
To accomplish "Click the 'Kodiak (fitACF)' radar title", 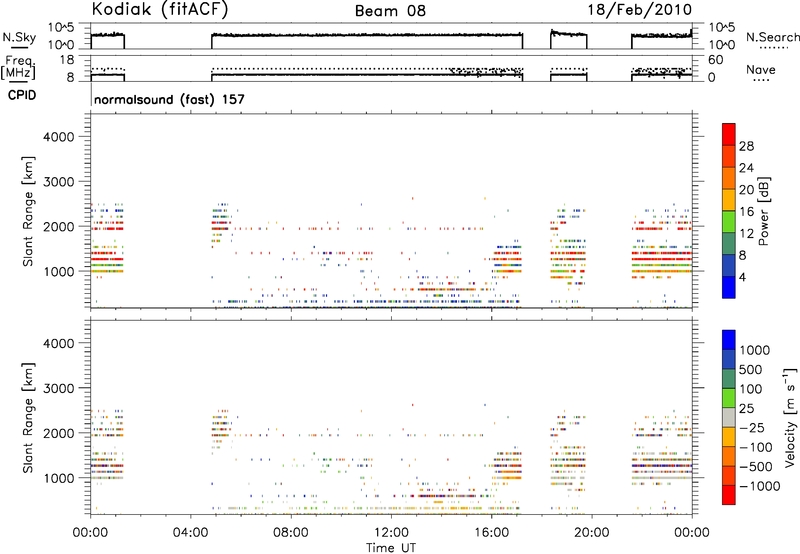I will 160,9.
